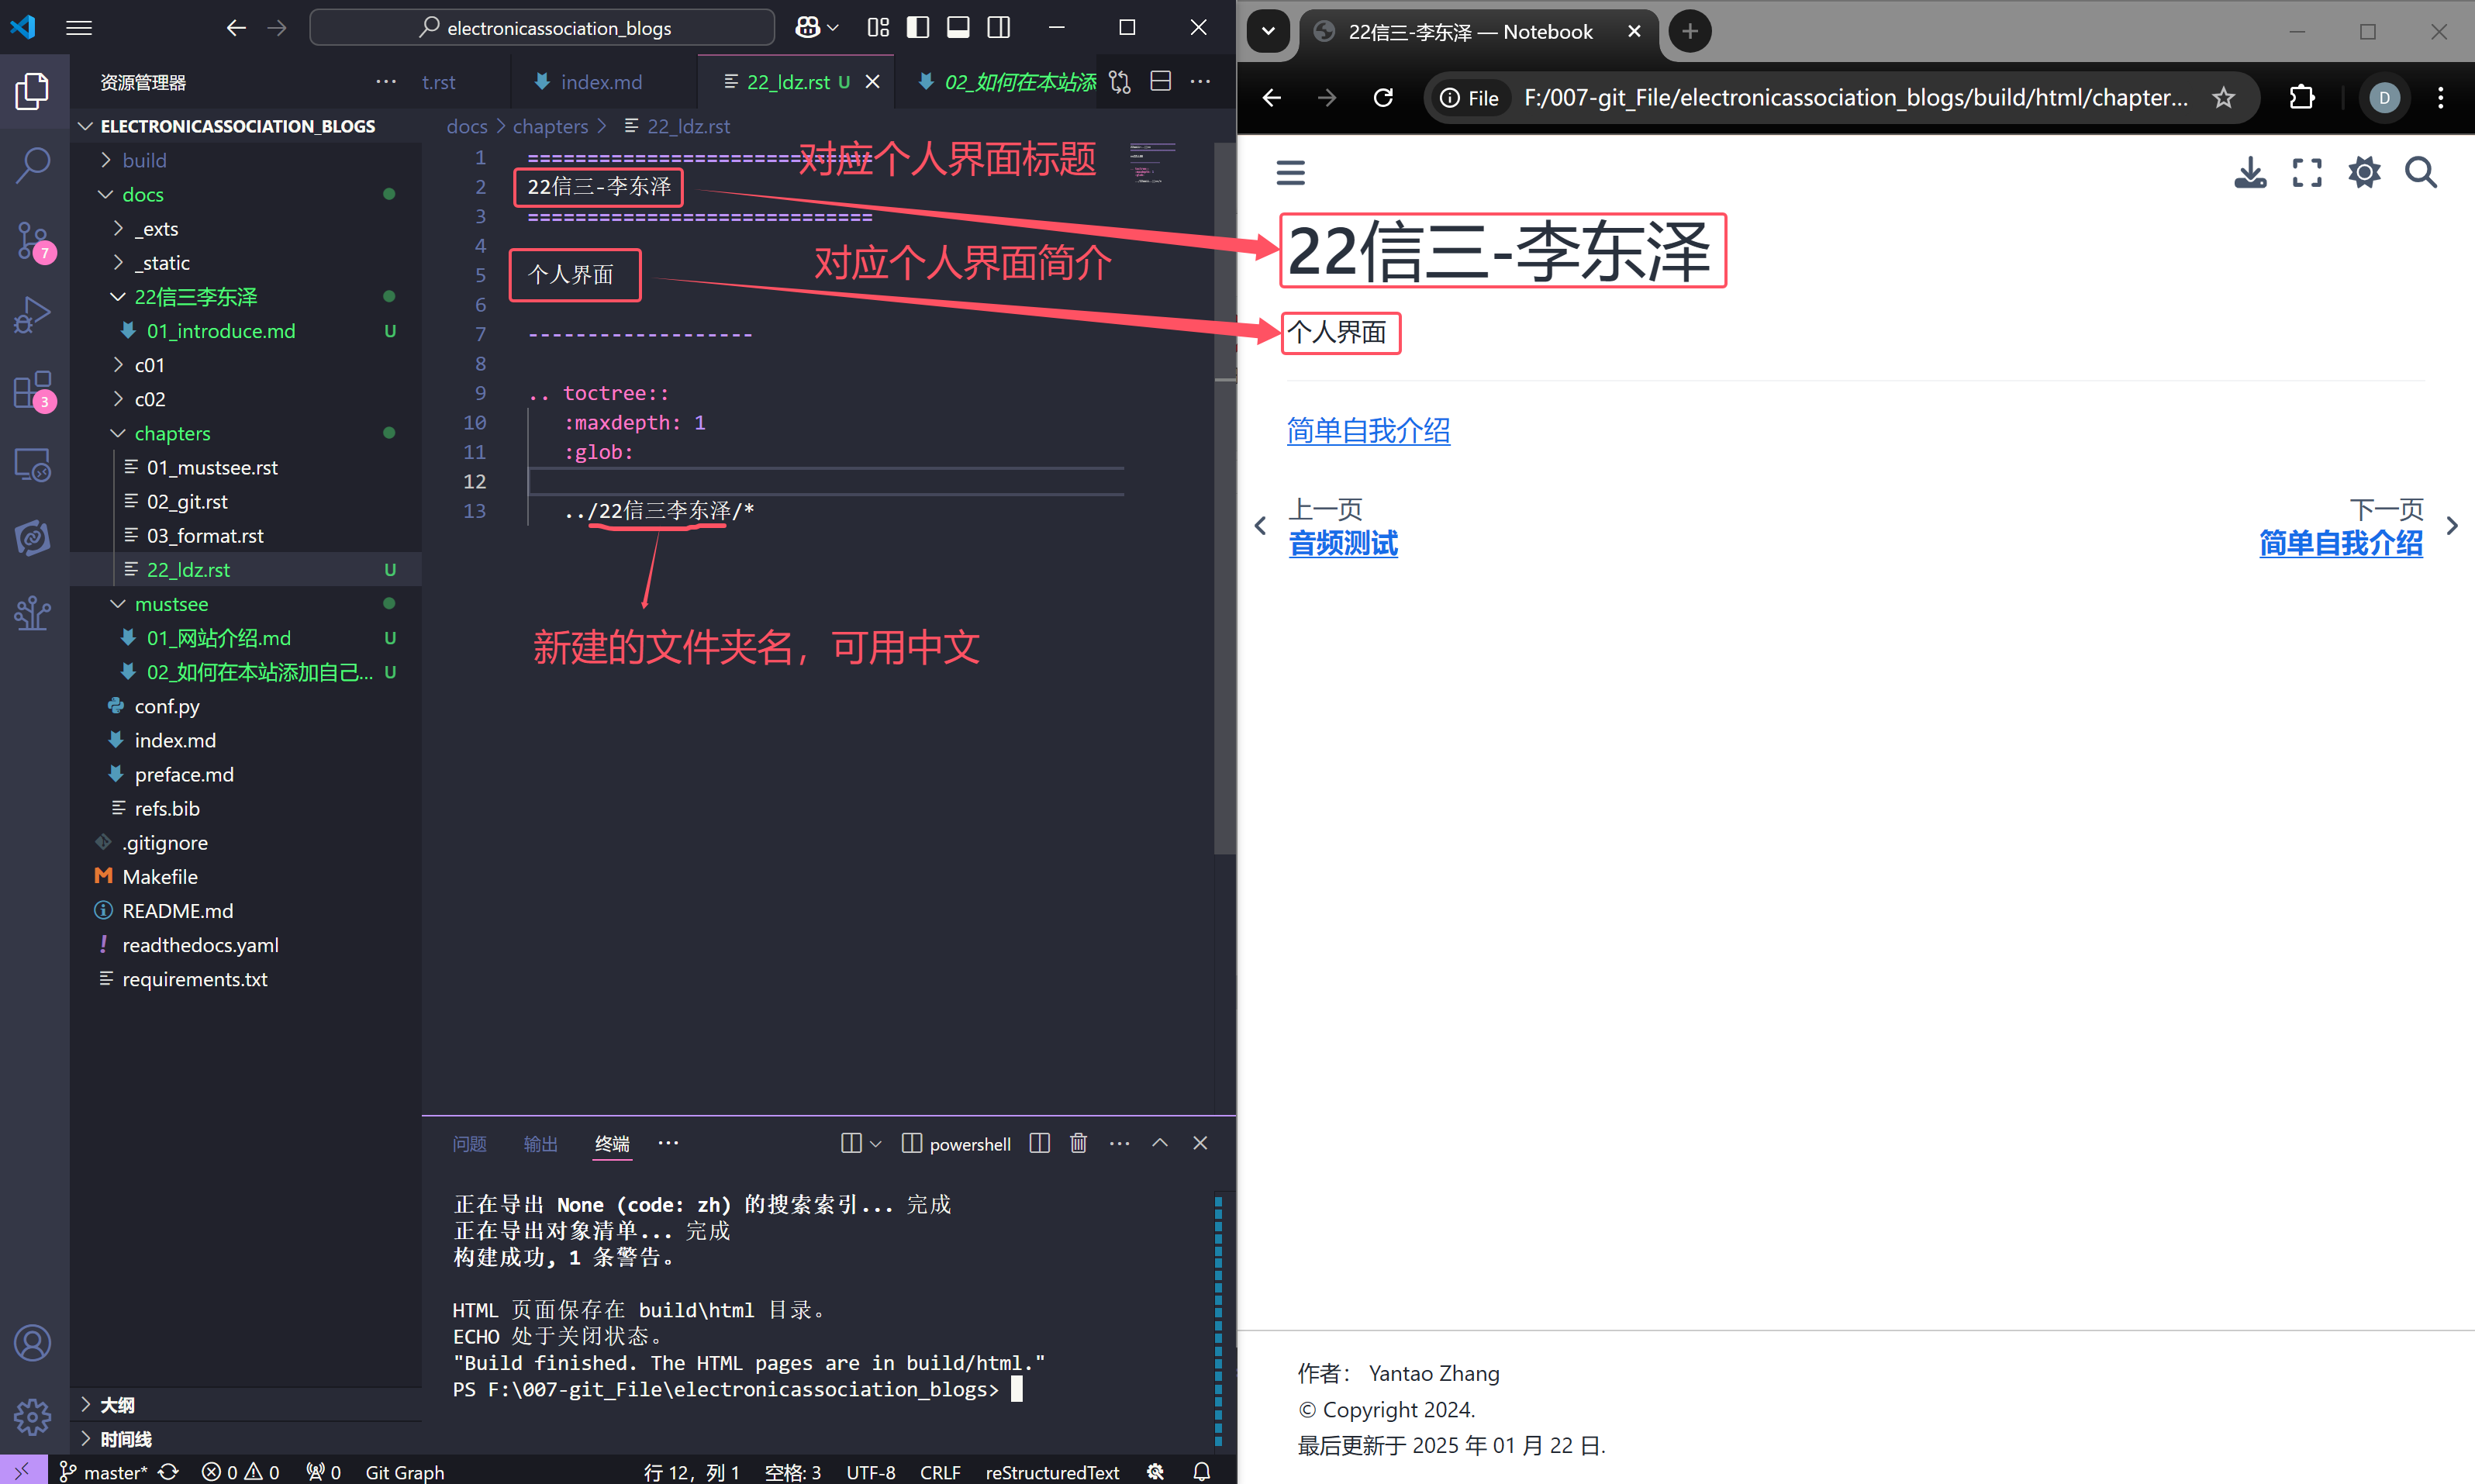The image size is (2475, 1484).
Task: Split the editor to the right
Action: [x=1160, y=82]
